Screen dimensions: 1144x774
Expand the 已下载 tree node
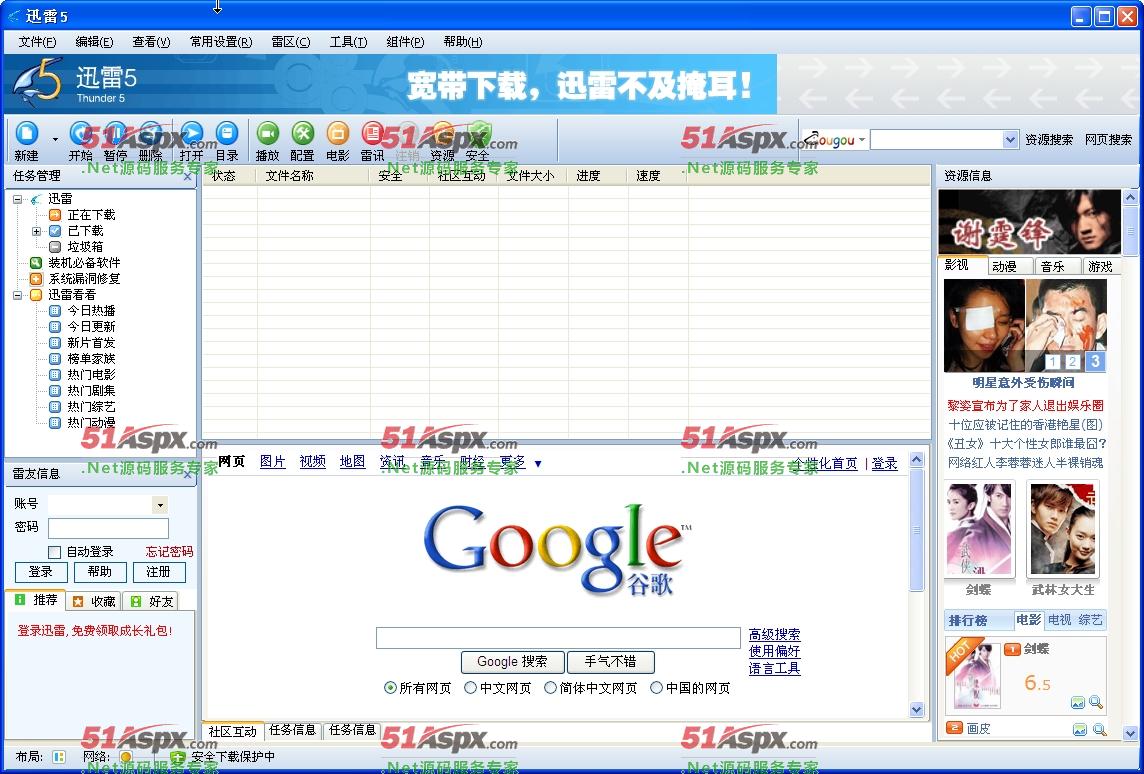coord(36,231)
